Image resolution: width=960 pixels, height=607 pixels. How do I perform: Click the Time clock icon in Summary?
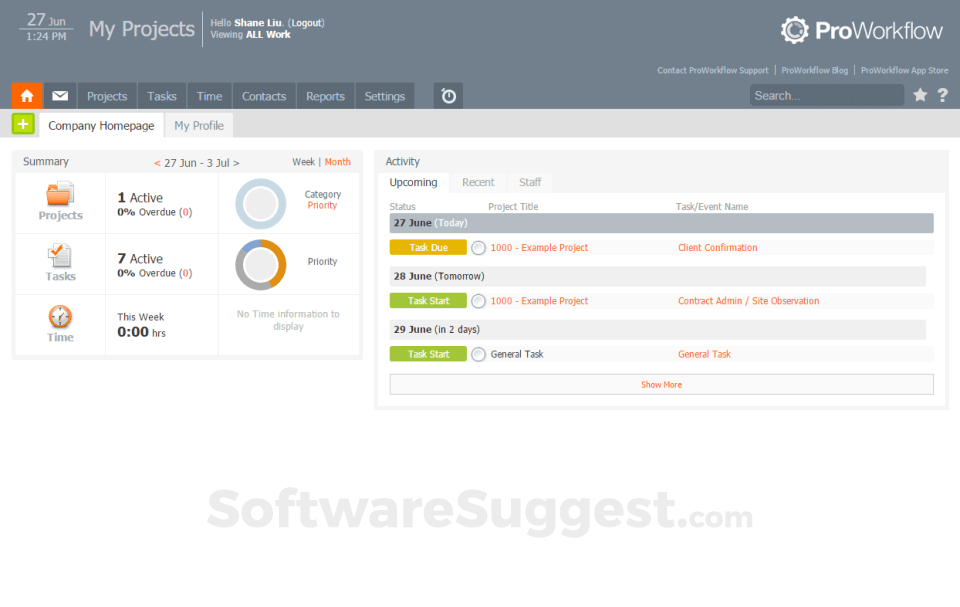tap(60, 317)
